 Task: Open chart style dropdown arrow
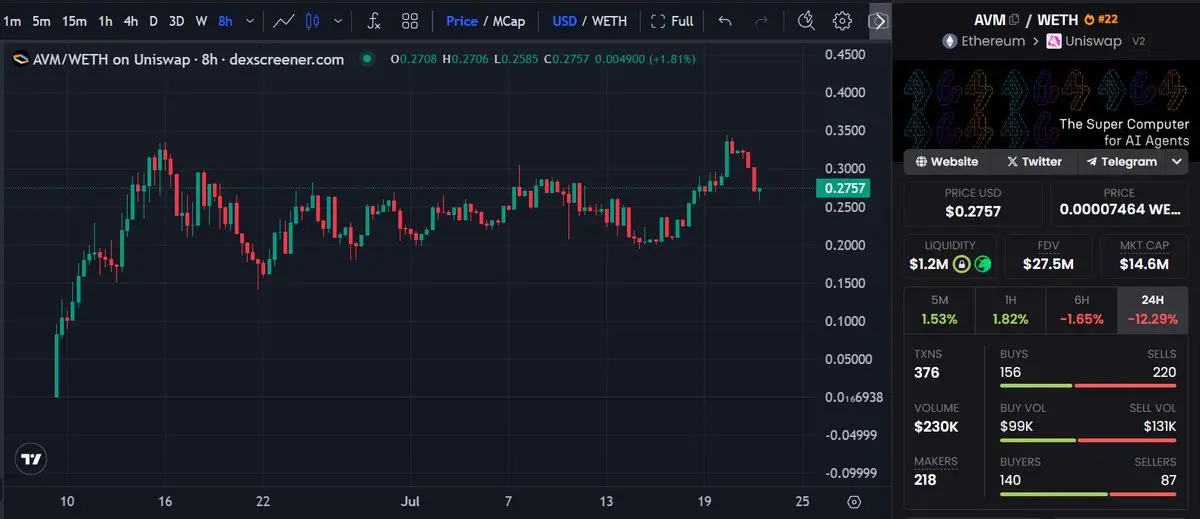pyautogui.click(x=338, y=20)
